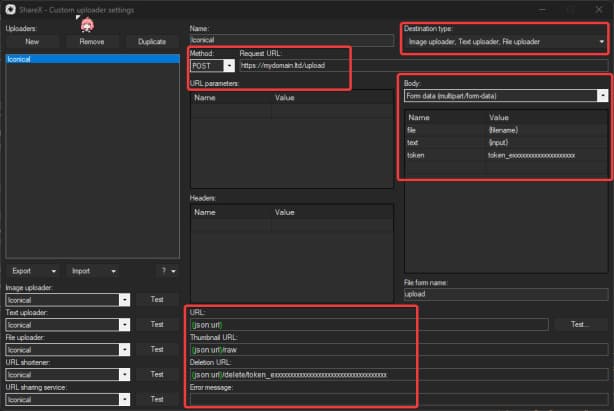Open the question mark help dropdown
614x411 pixels.
[168, 271]
